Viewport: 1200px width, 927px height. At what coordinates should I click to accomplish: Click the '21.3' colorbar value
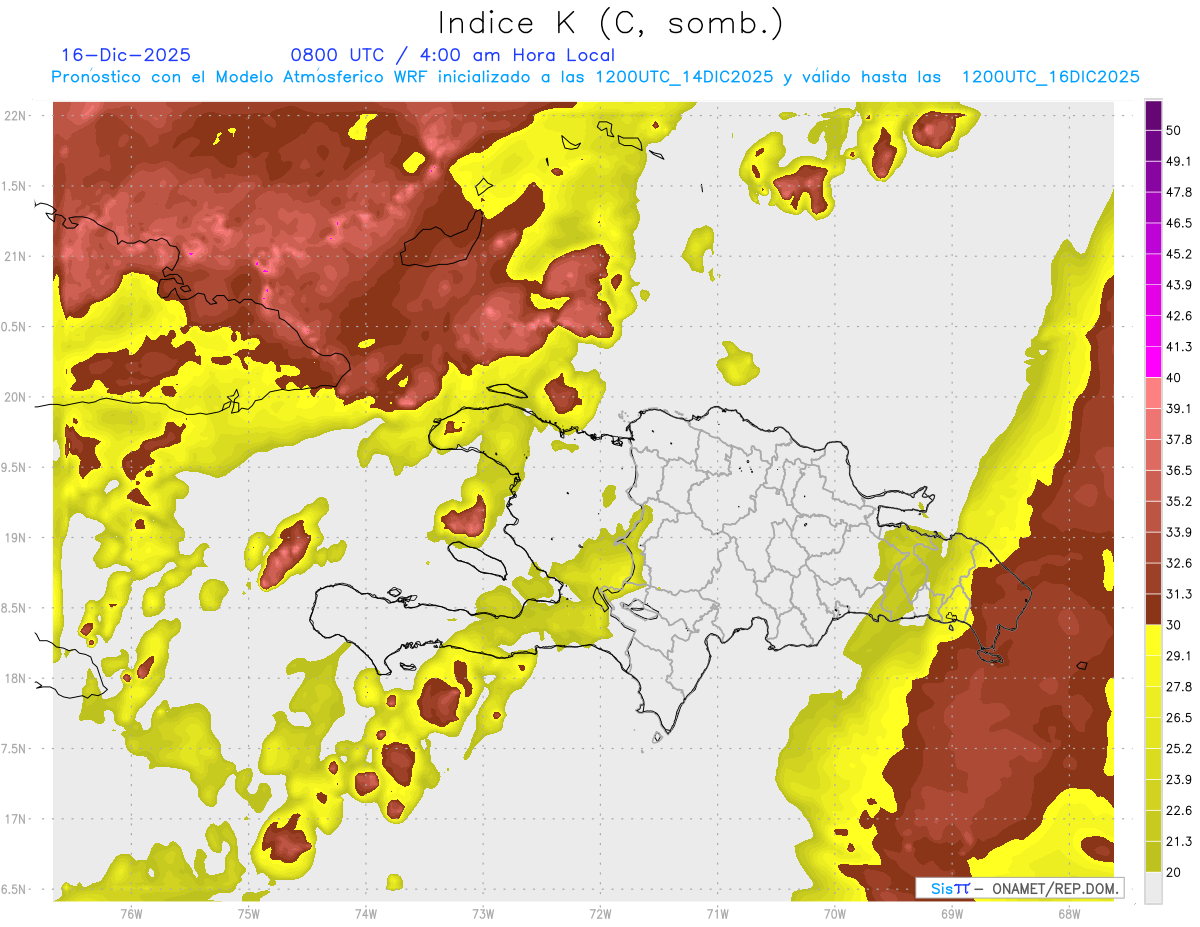1179,842
